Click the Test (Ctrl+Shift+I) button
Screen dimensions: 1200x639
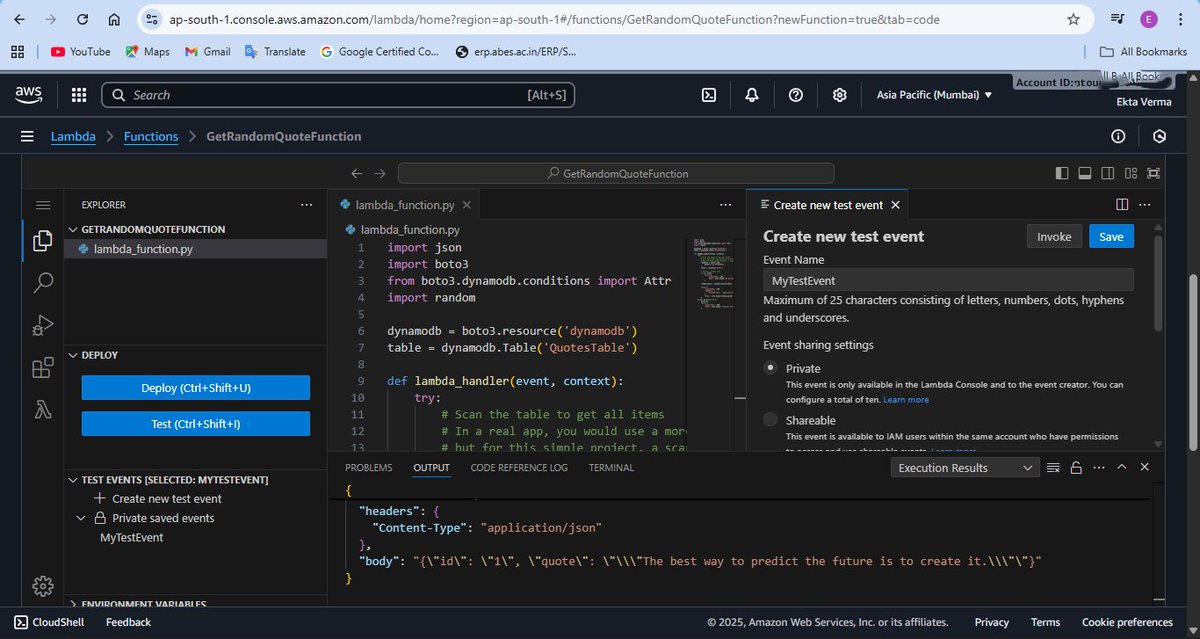pos(196,424)
